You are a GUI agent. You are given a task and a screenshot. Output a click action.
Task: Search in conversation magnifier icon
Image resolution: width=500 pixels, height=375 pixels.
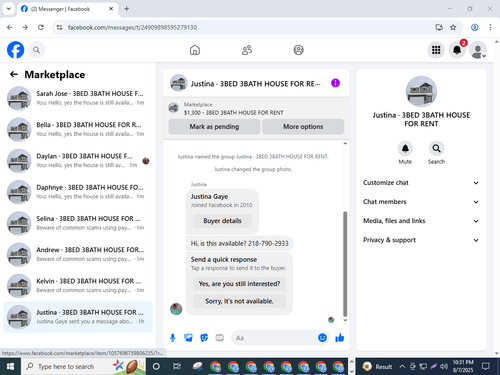click(x=436, y=148)
